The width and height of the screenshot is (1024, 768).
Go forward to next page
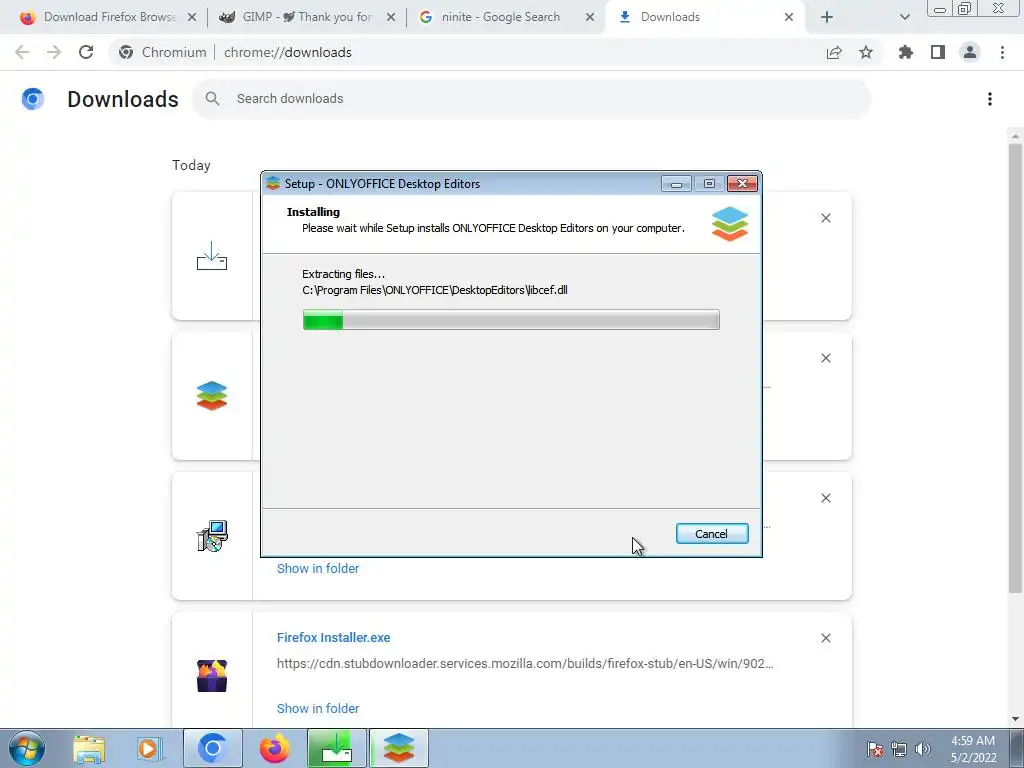(x=54, y=52)
